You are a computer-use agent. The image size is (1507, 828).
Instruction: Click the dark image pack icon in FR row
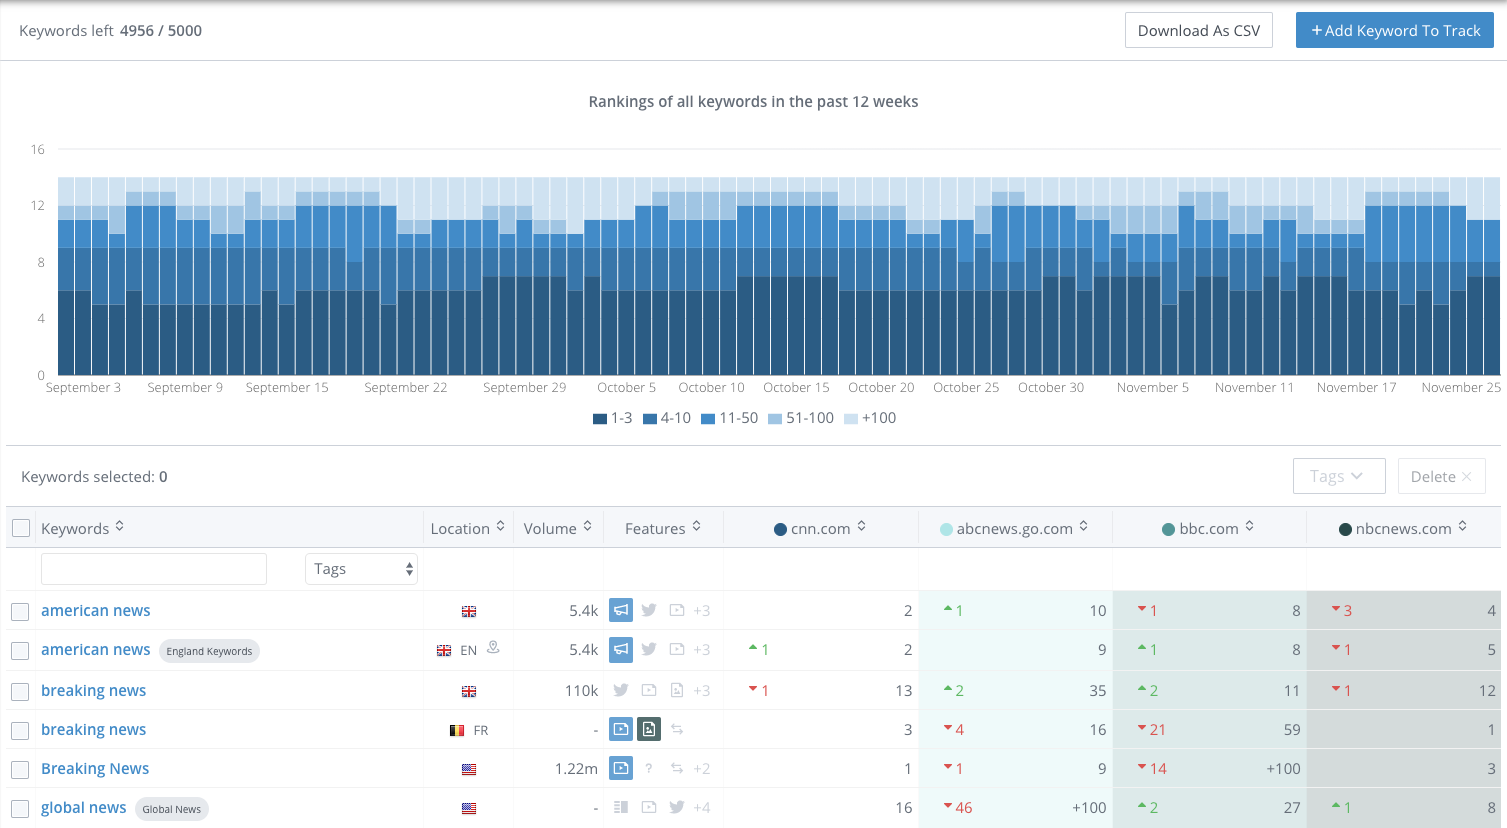pos(648,729)
